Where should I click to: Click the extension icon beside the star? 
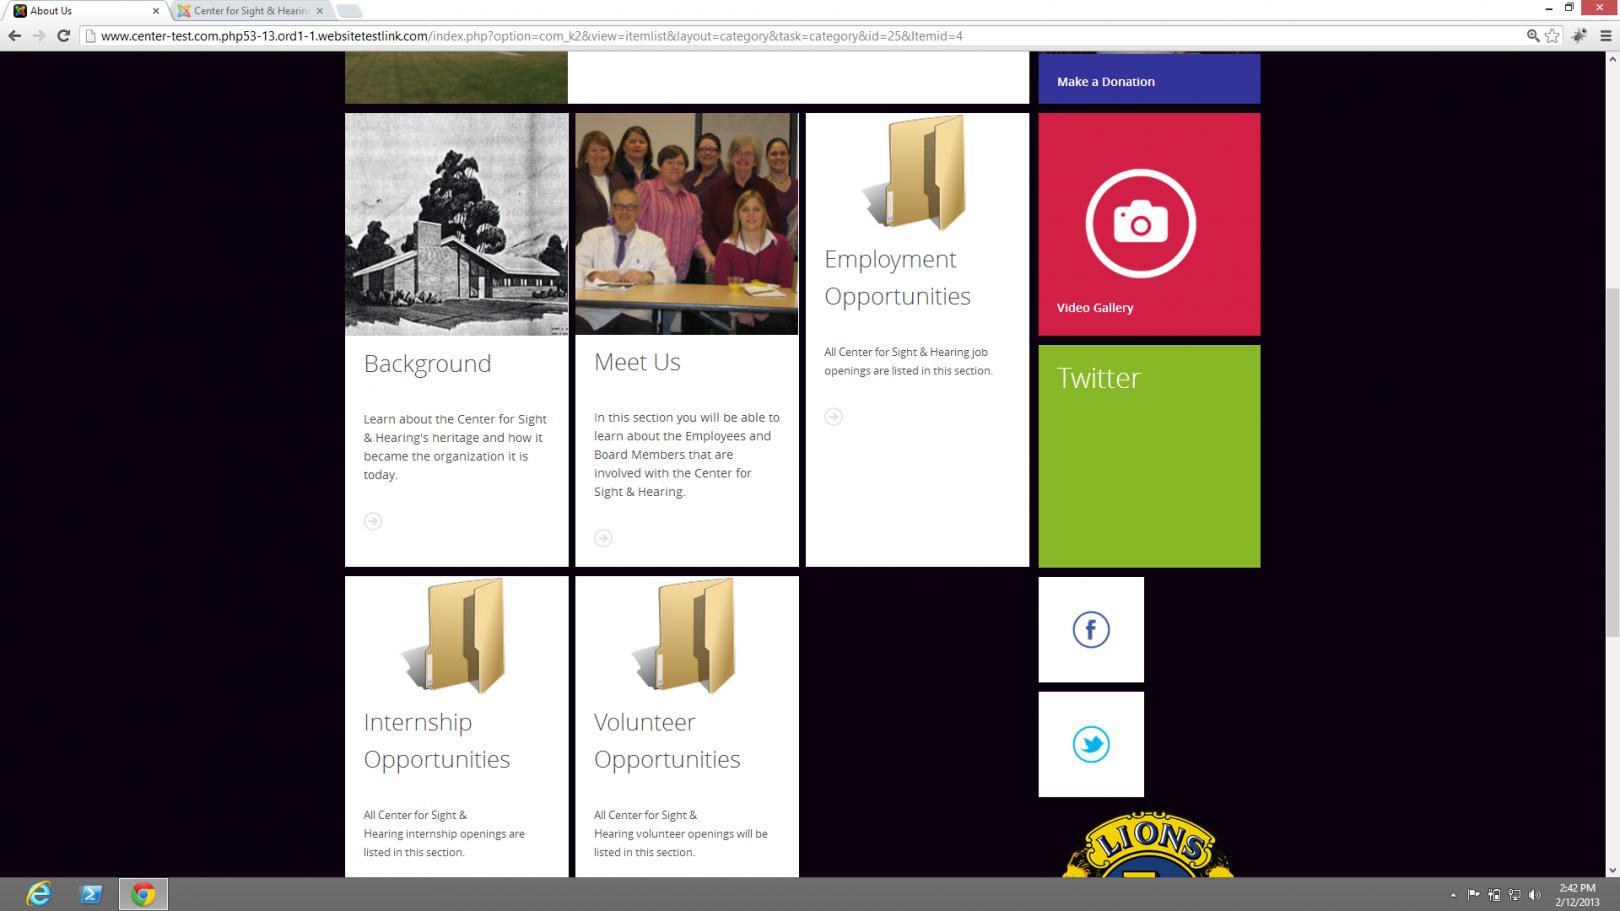(1580, 36)
